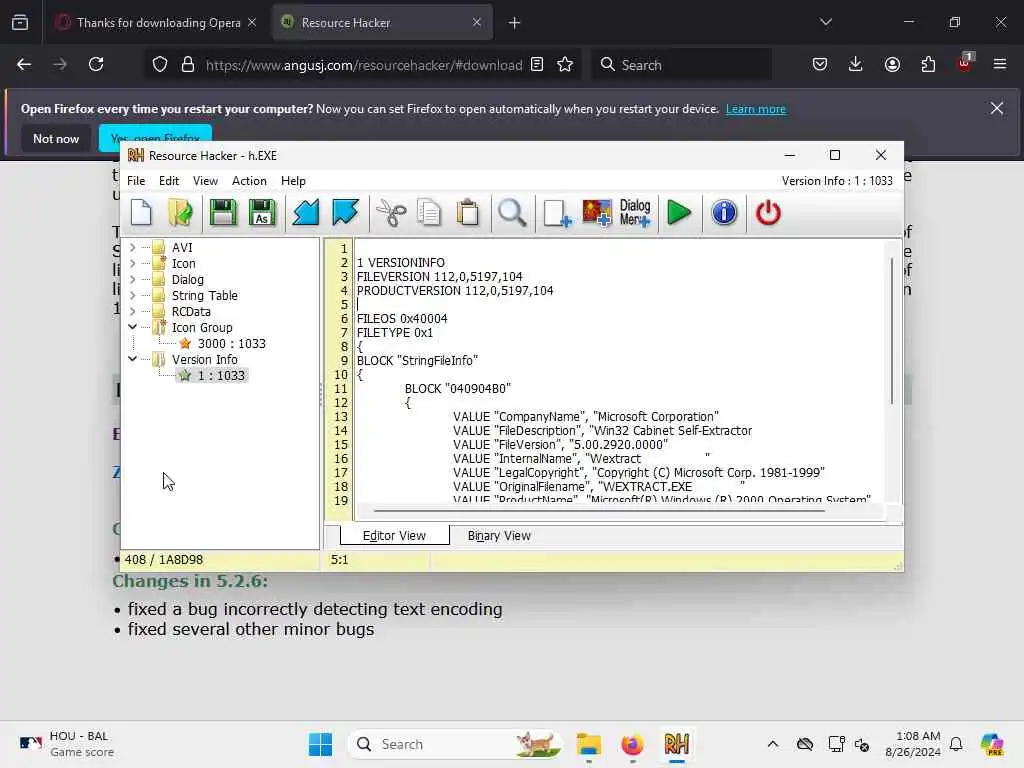Click the right blue arrow navigation icon
The width and height of the screenshot is (1024, 768).
click(x=345, y=213)
